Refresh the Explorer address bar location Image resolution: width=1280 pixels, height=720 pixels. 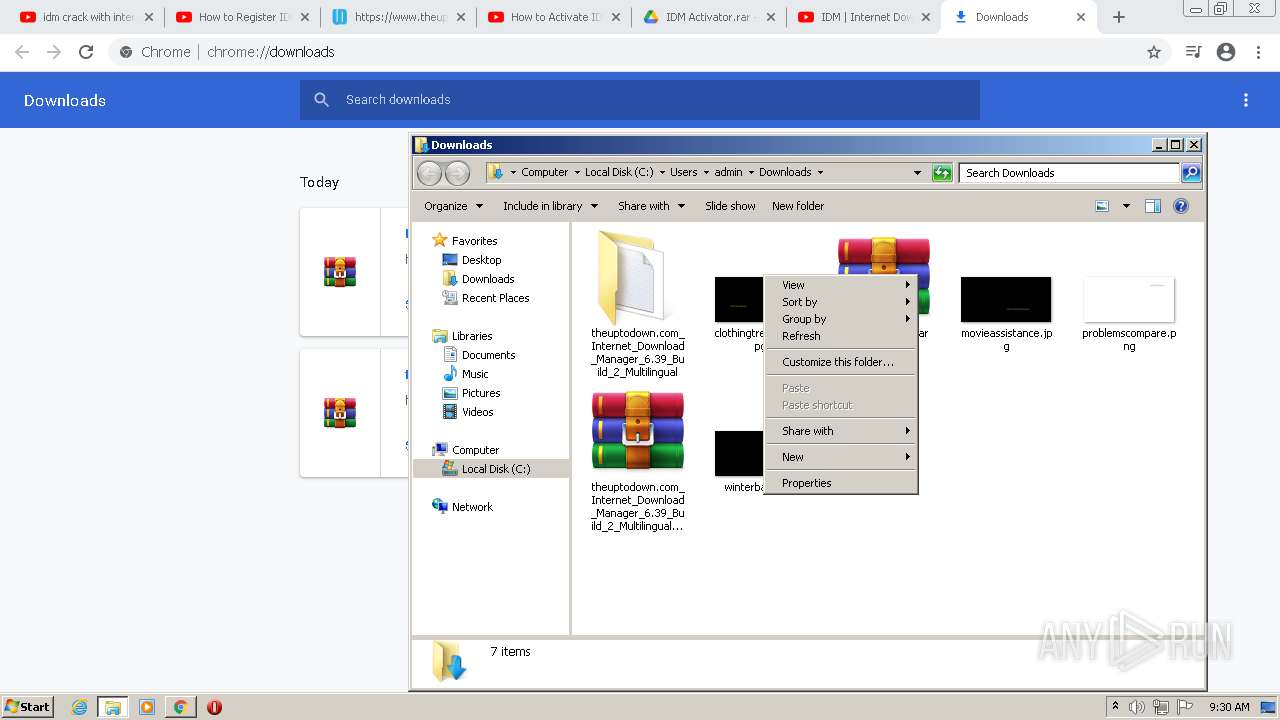click(x=942, y=173)
